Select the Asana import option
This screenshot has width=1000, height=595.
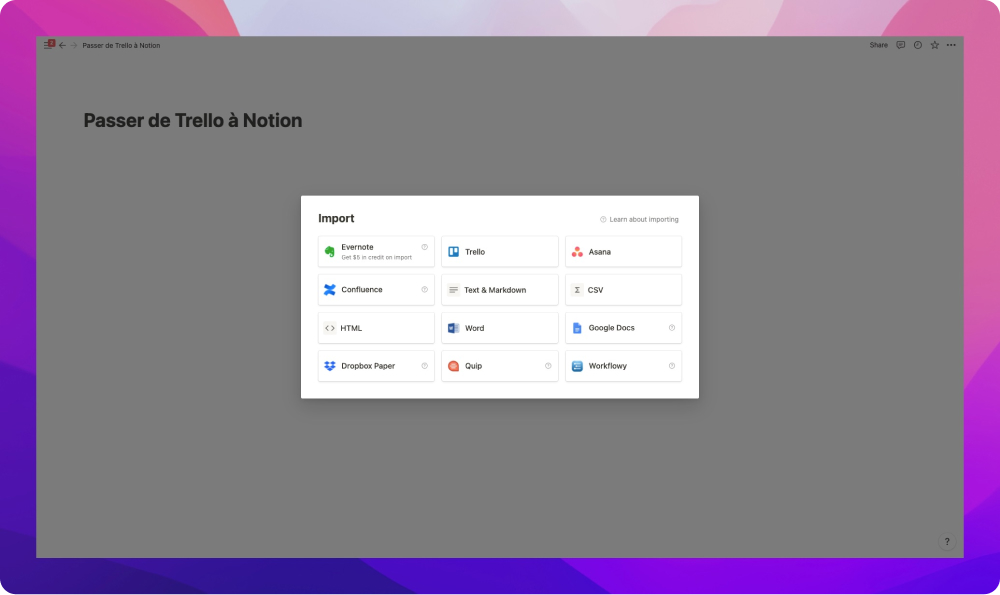pos(623,251)
